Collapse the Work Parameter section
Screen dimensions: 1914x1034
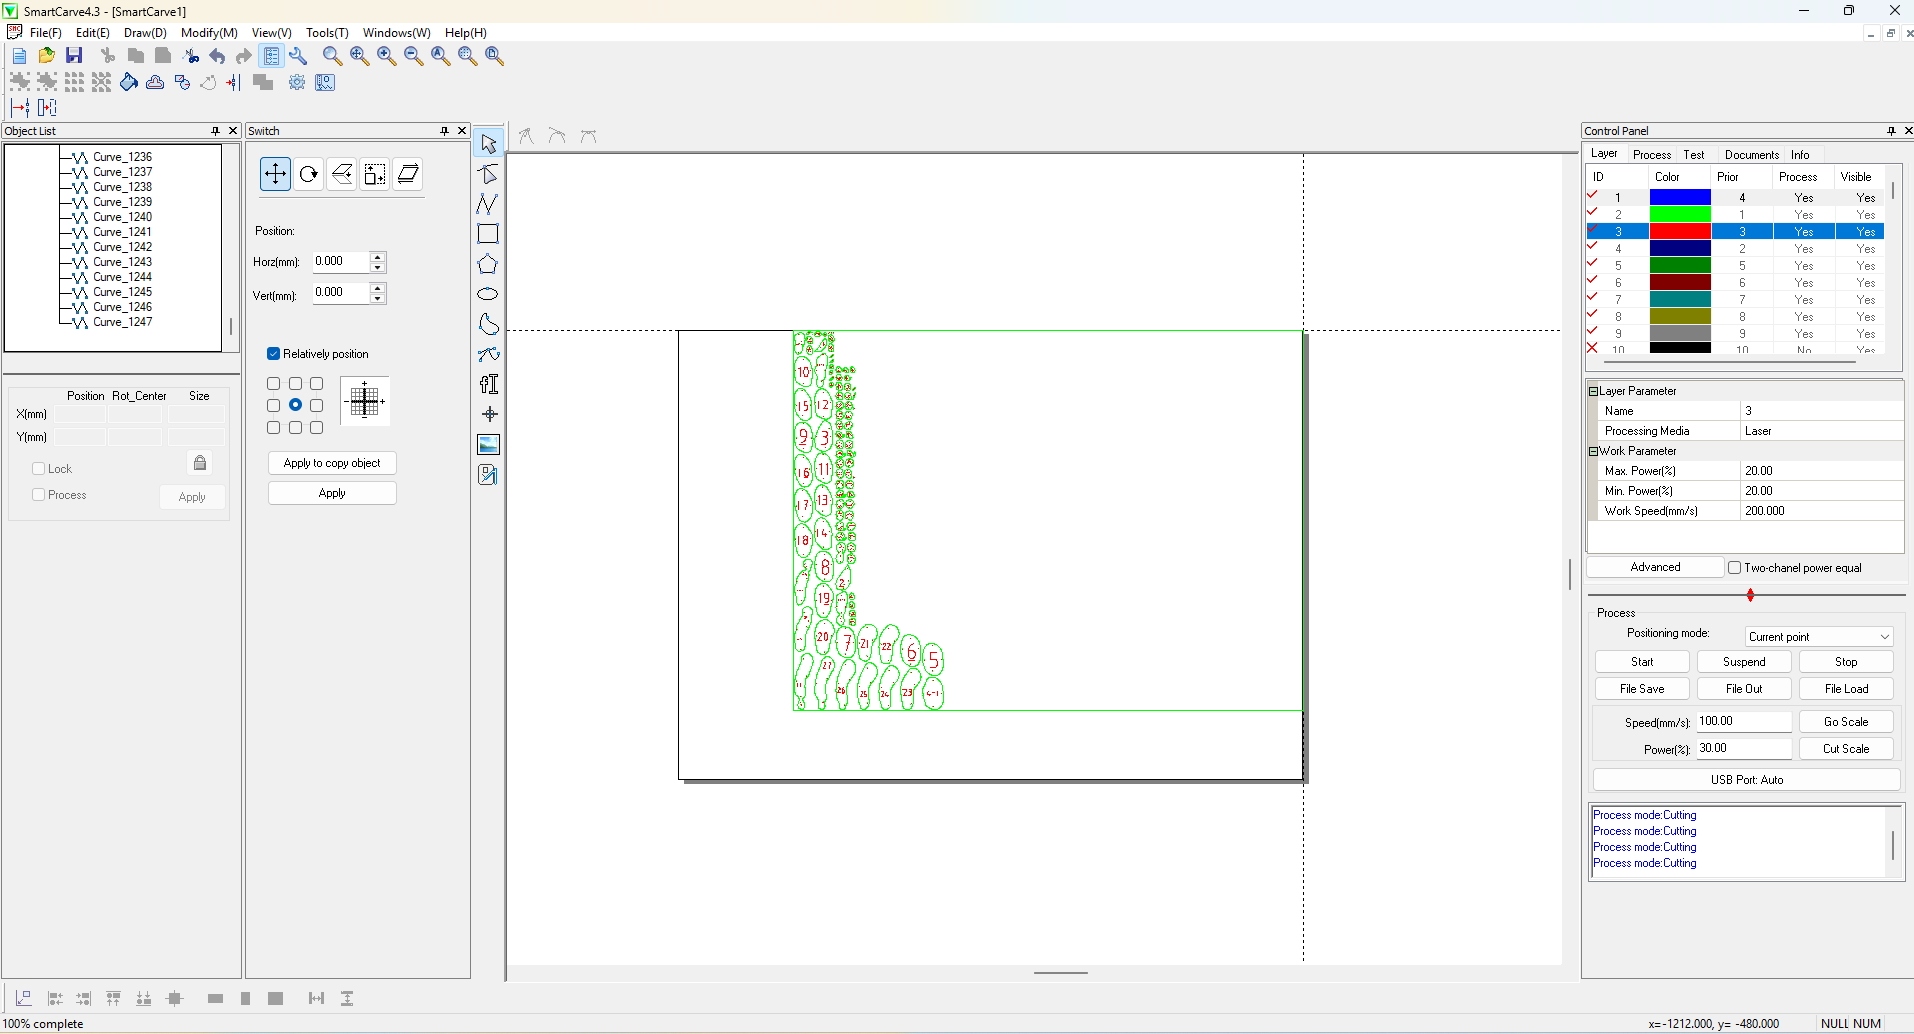[x=1594, y=451]
